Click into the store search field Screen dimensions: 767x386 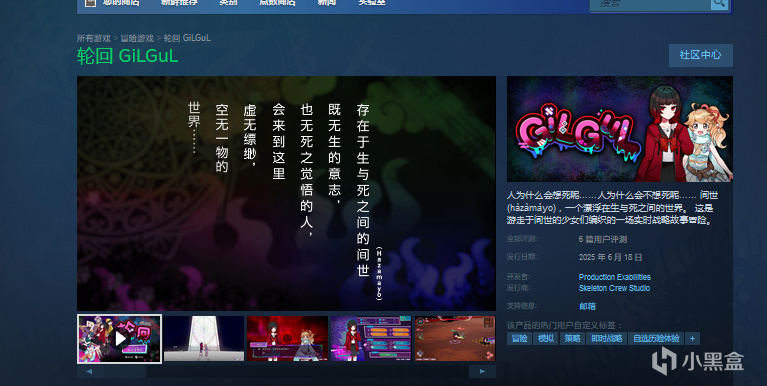click(x=651, y=4)
